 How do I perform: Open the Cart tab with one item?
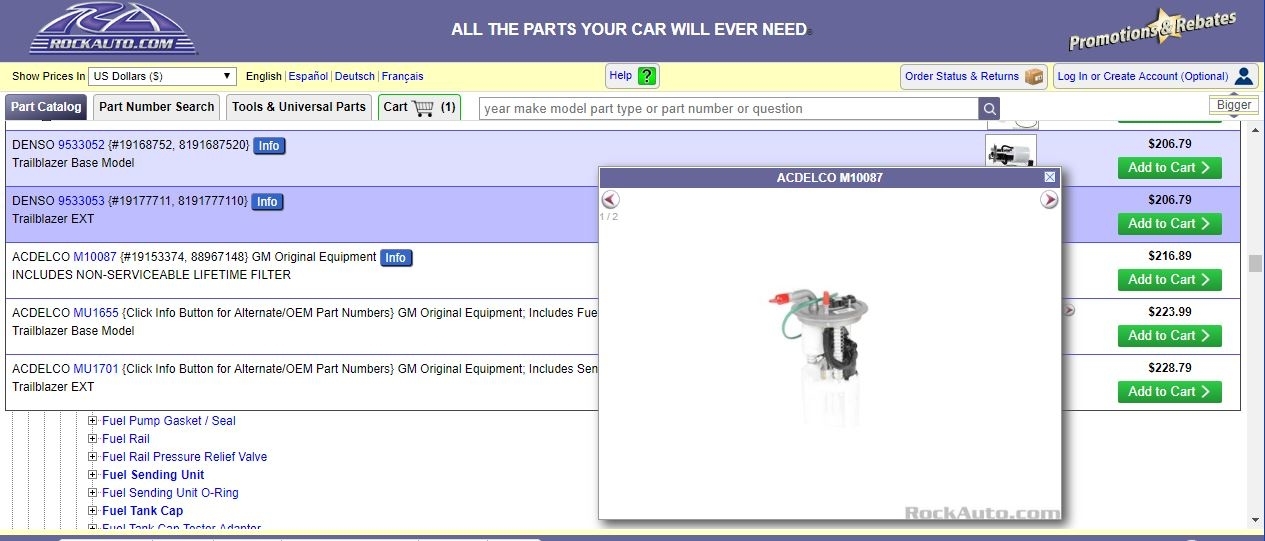[419, 107]
